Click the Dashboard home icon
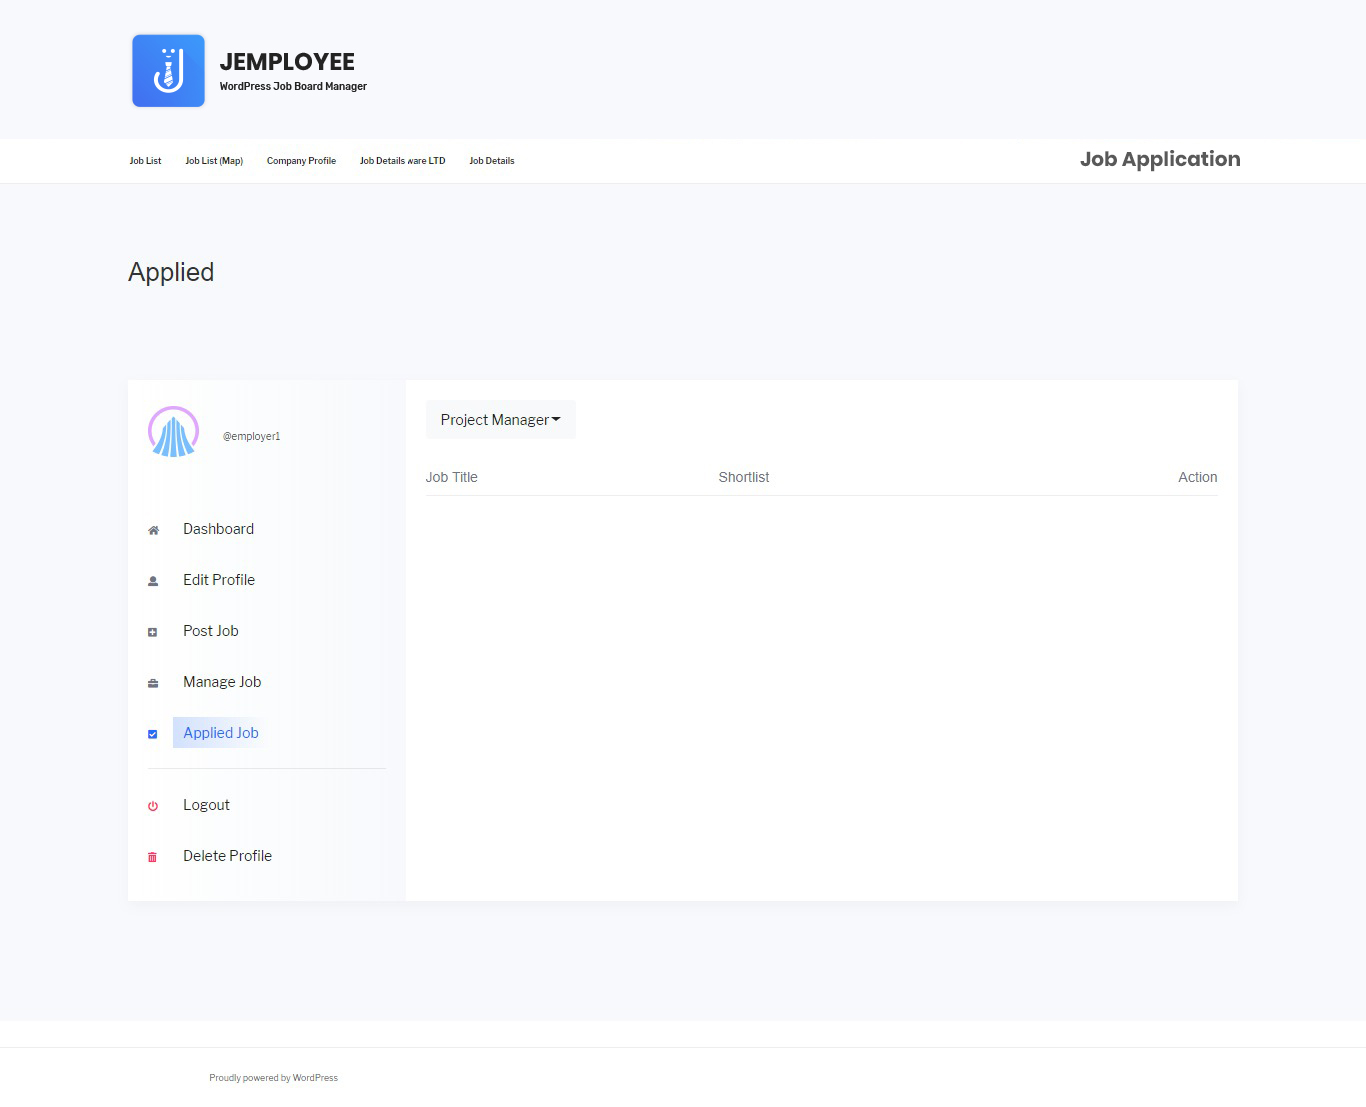The width and height of the screenshot is (1366, 1107). pyautogui.click(x=153, y=530)
